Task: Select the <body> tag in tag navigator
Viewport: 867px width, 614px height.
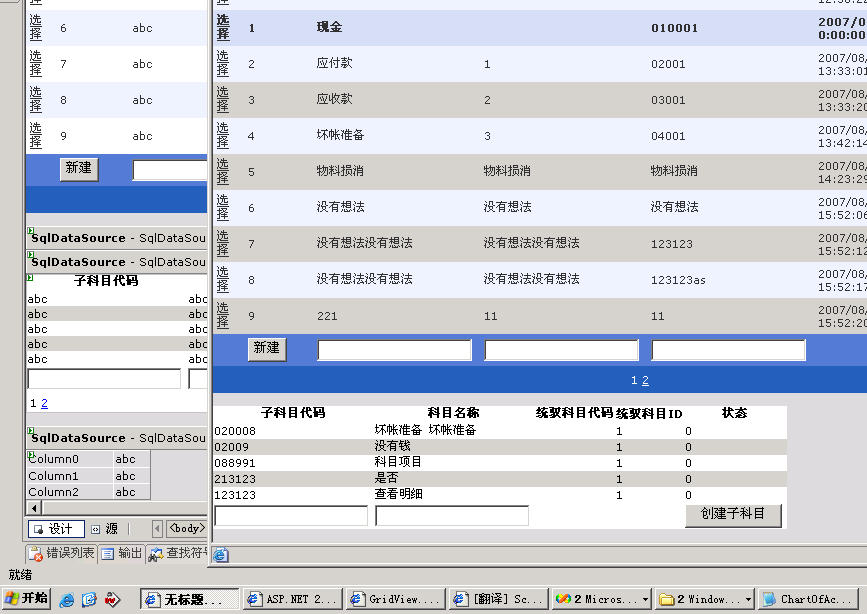Action: click(x=187, y=529)
